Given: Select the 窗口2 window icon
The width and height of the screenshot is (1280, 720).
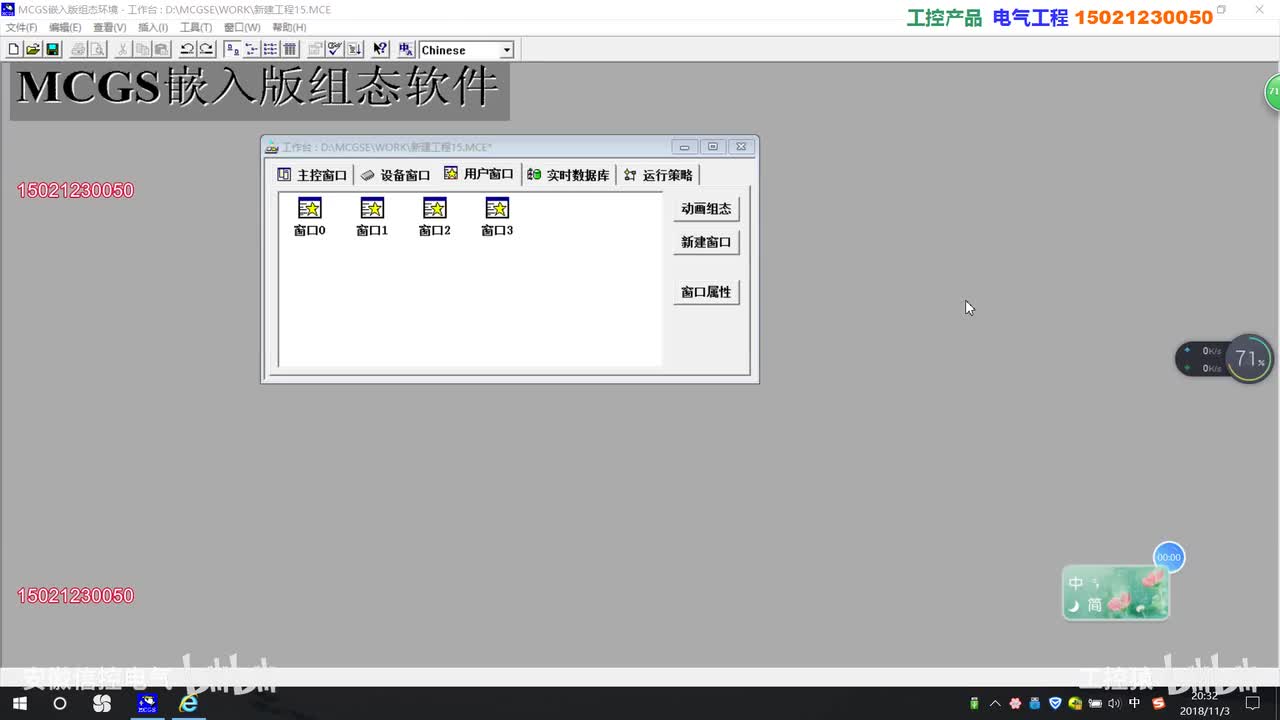Looking at the screenshot, I should pos(434,216).
